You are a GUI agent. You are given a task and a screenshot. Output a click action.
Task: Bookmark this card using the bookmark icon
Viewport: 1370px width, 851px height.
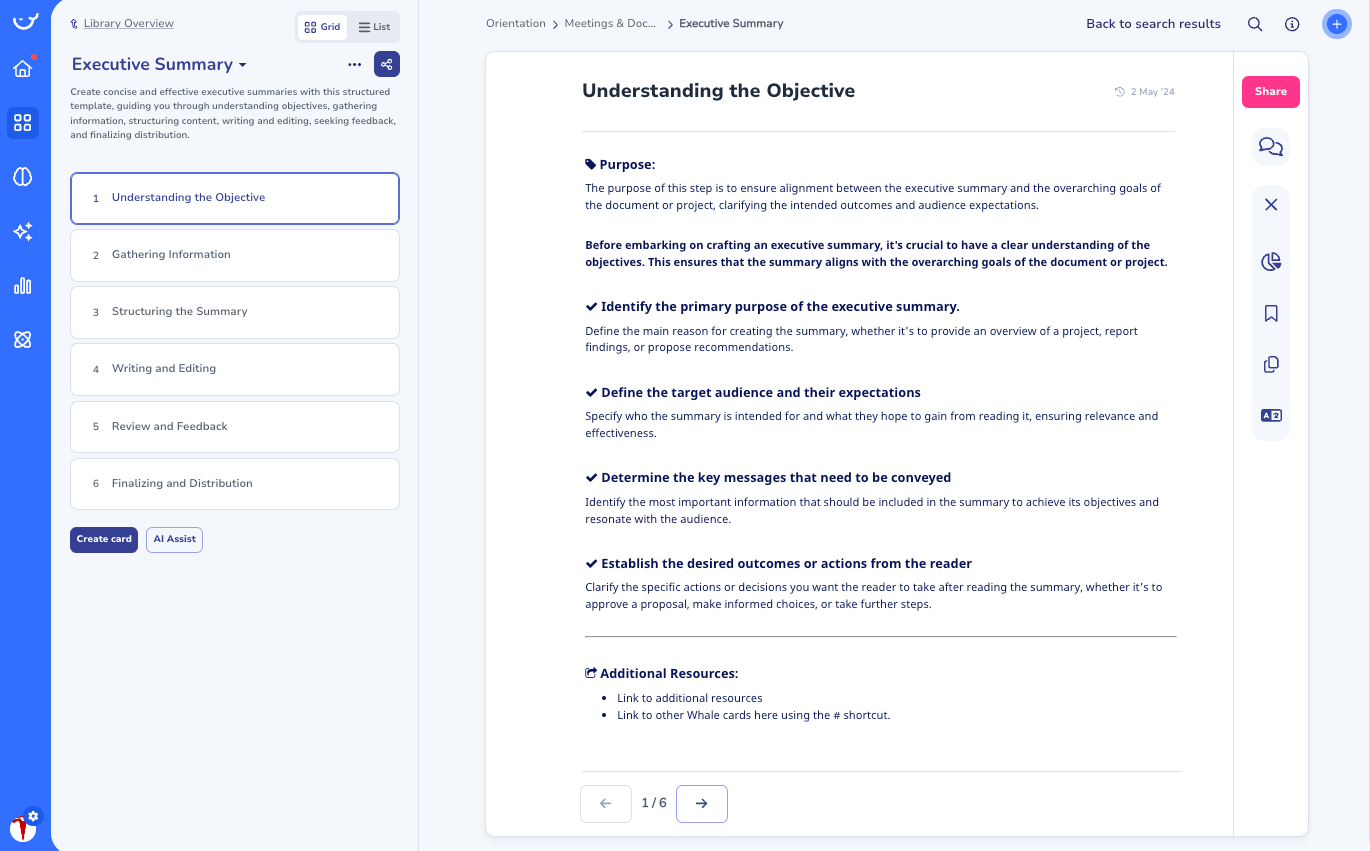pos(1270,313)
